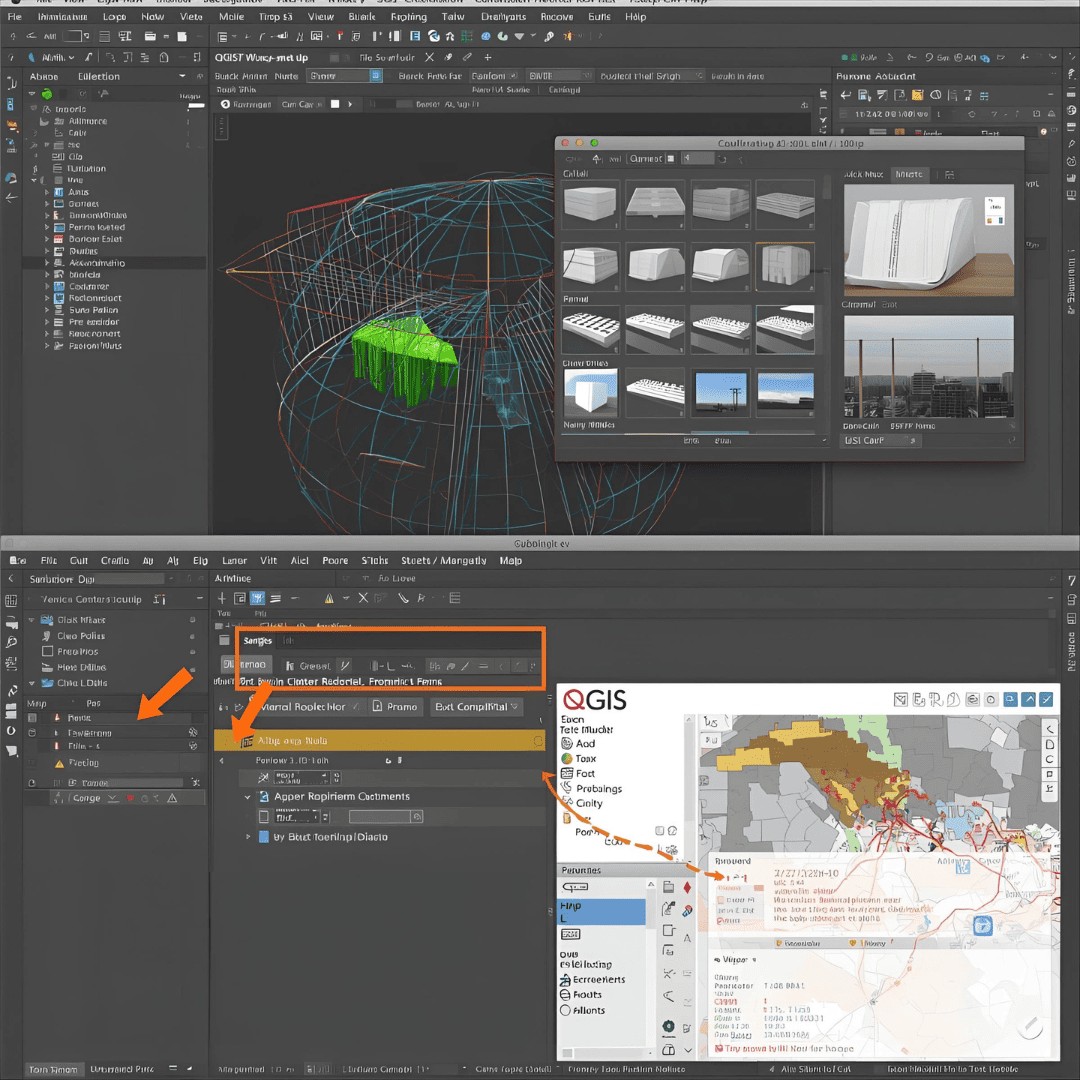
Task: Click the X icon beside the QGIST title
Action: [x=429, y=57]
